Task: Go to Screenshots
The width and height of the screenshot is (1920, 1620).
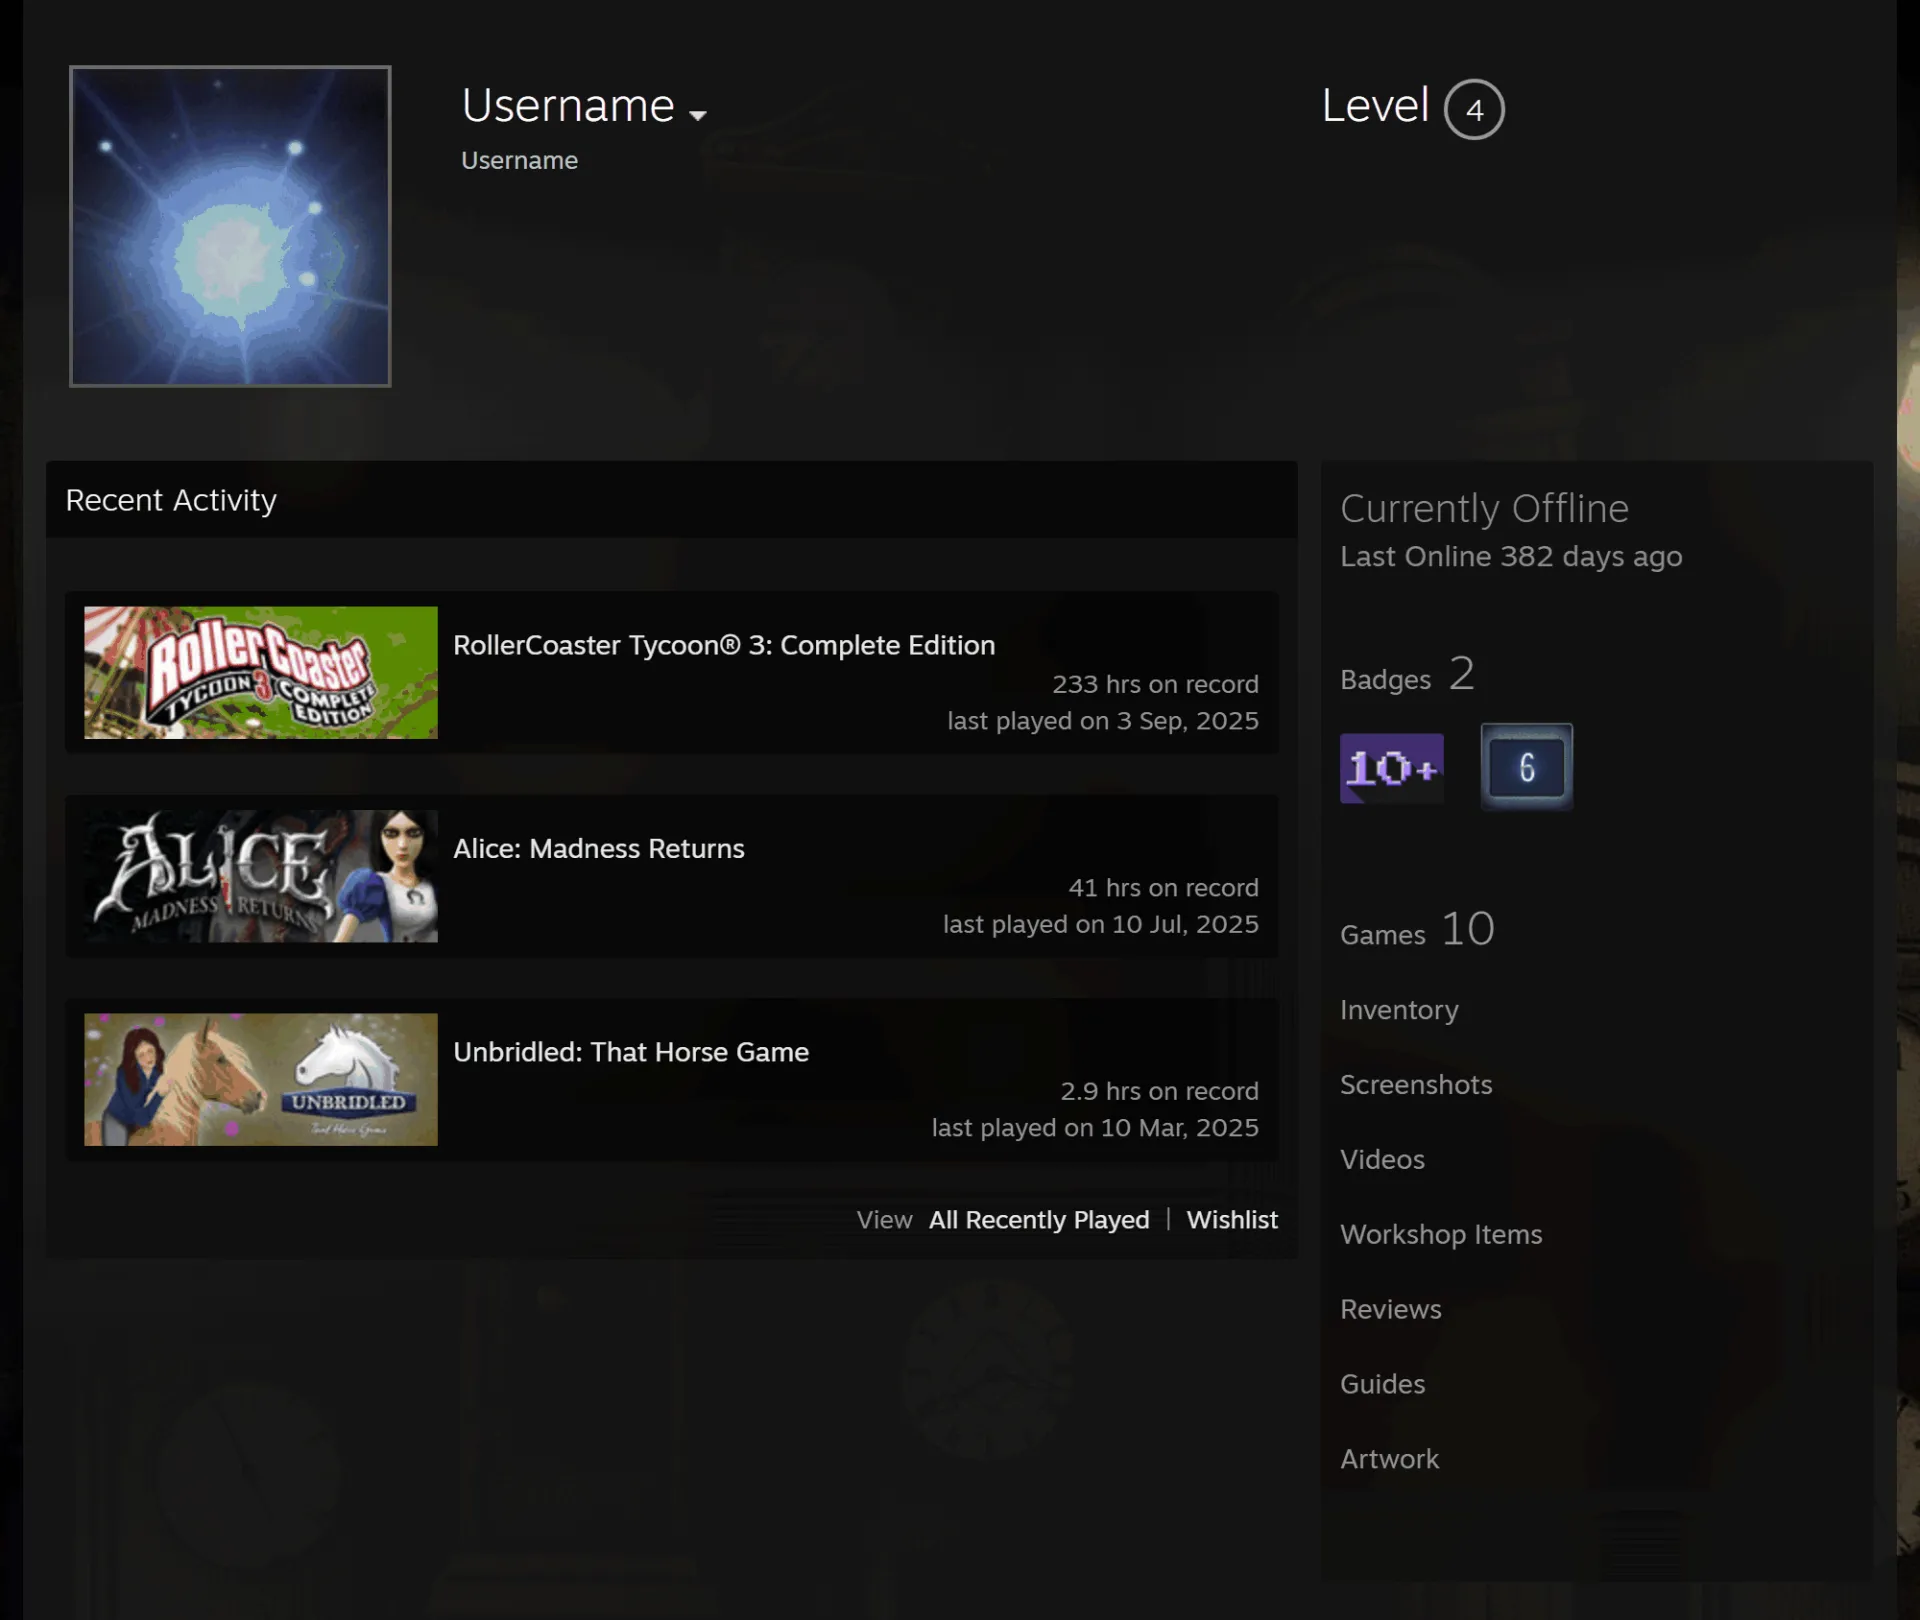Action: point(1416,1085)
